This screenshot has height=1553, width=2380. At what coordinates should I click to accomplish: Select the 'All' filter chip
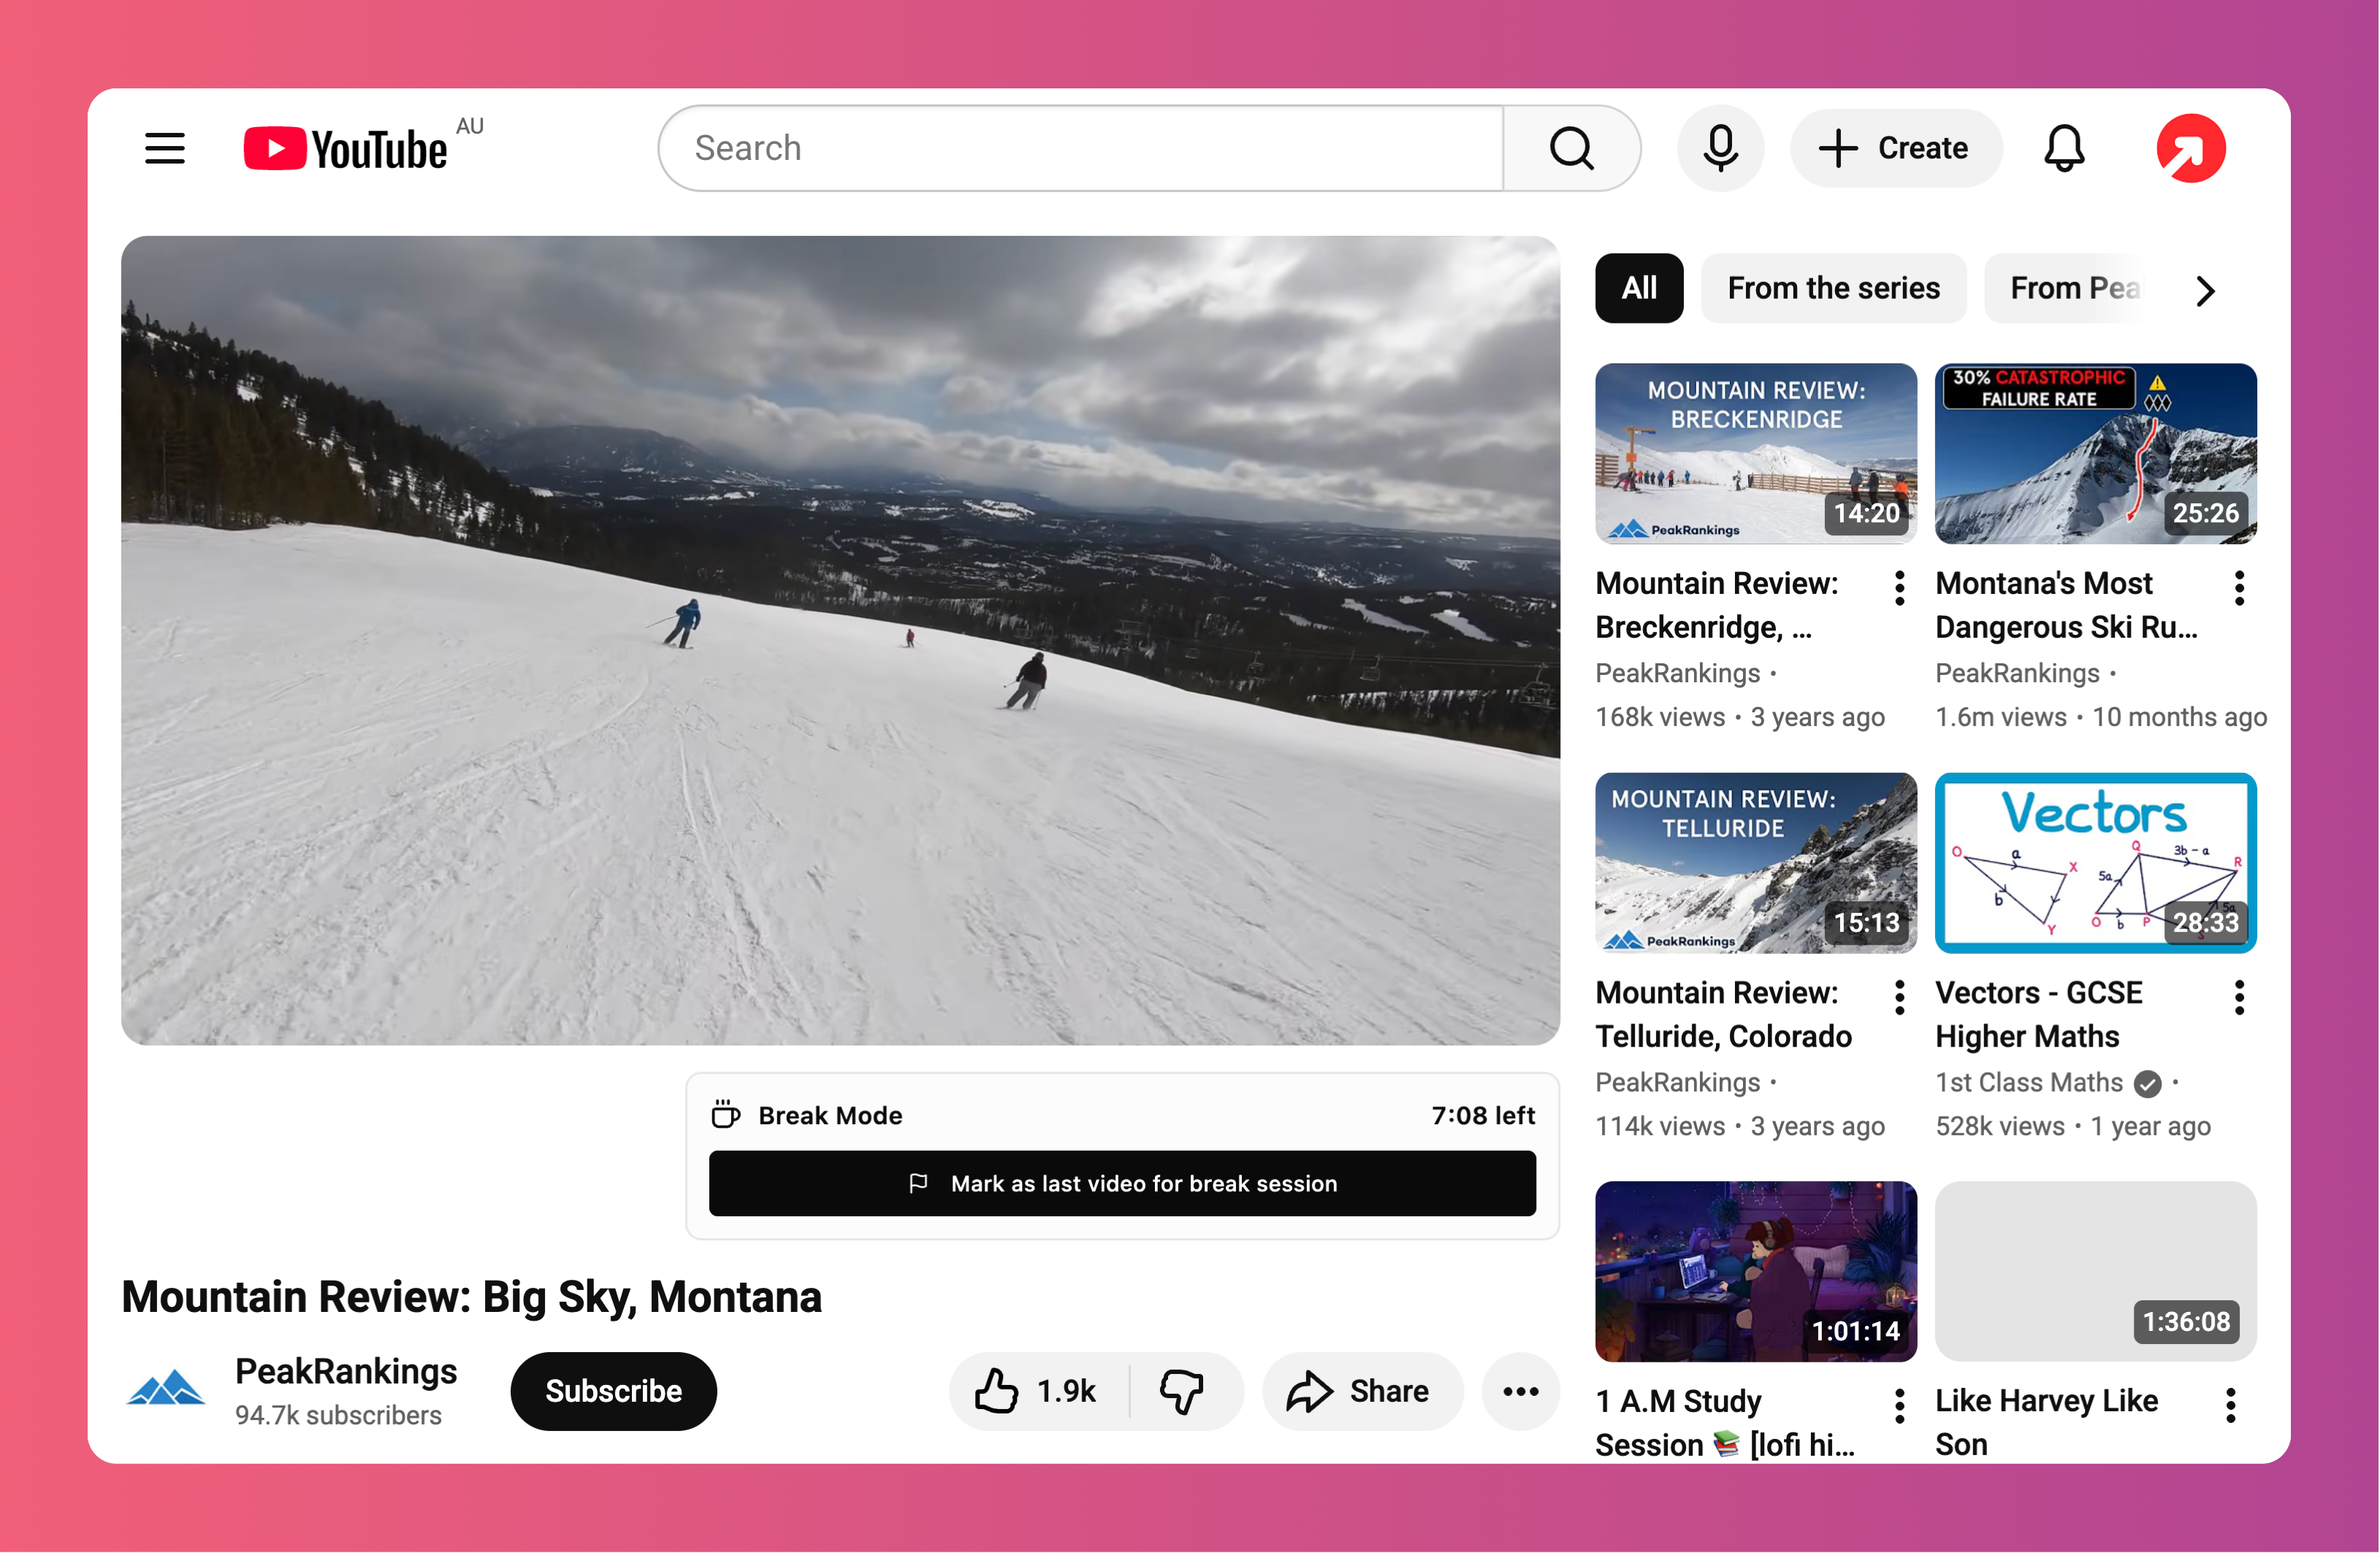point(1638,289)
